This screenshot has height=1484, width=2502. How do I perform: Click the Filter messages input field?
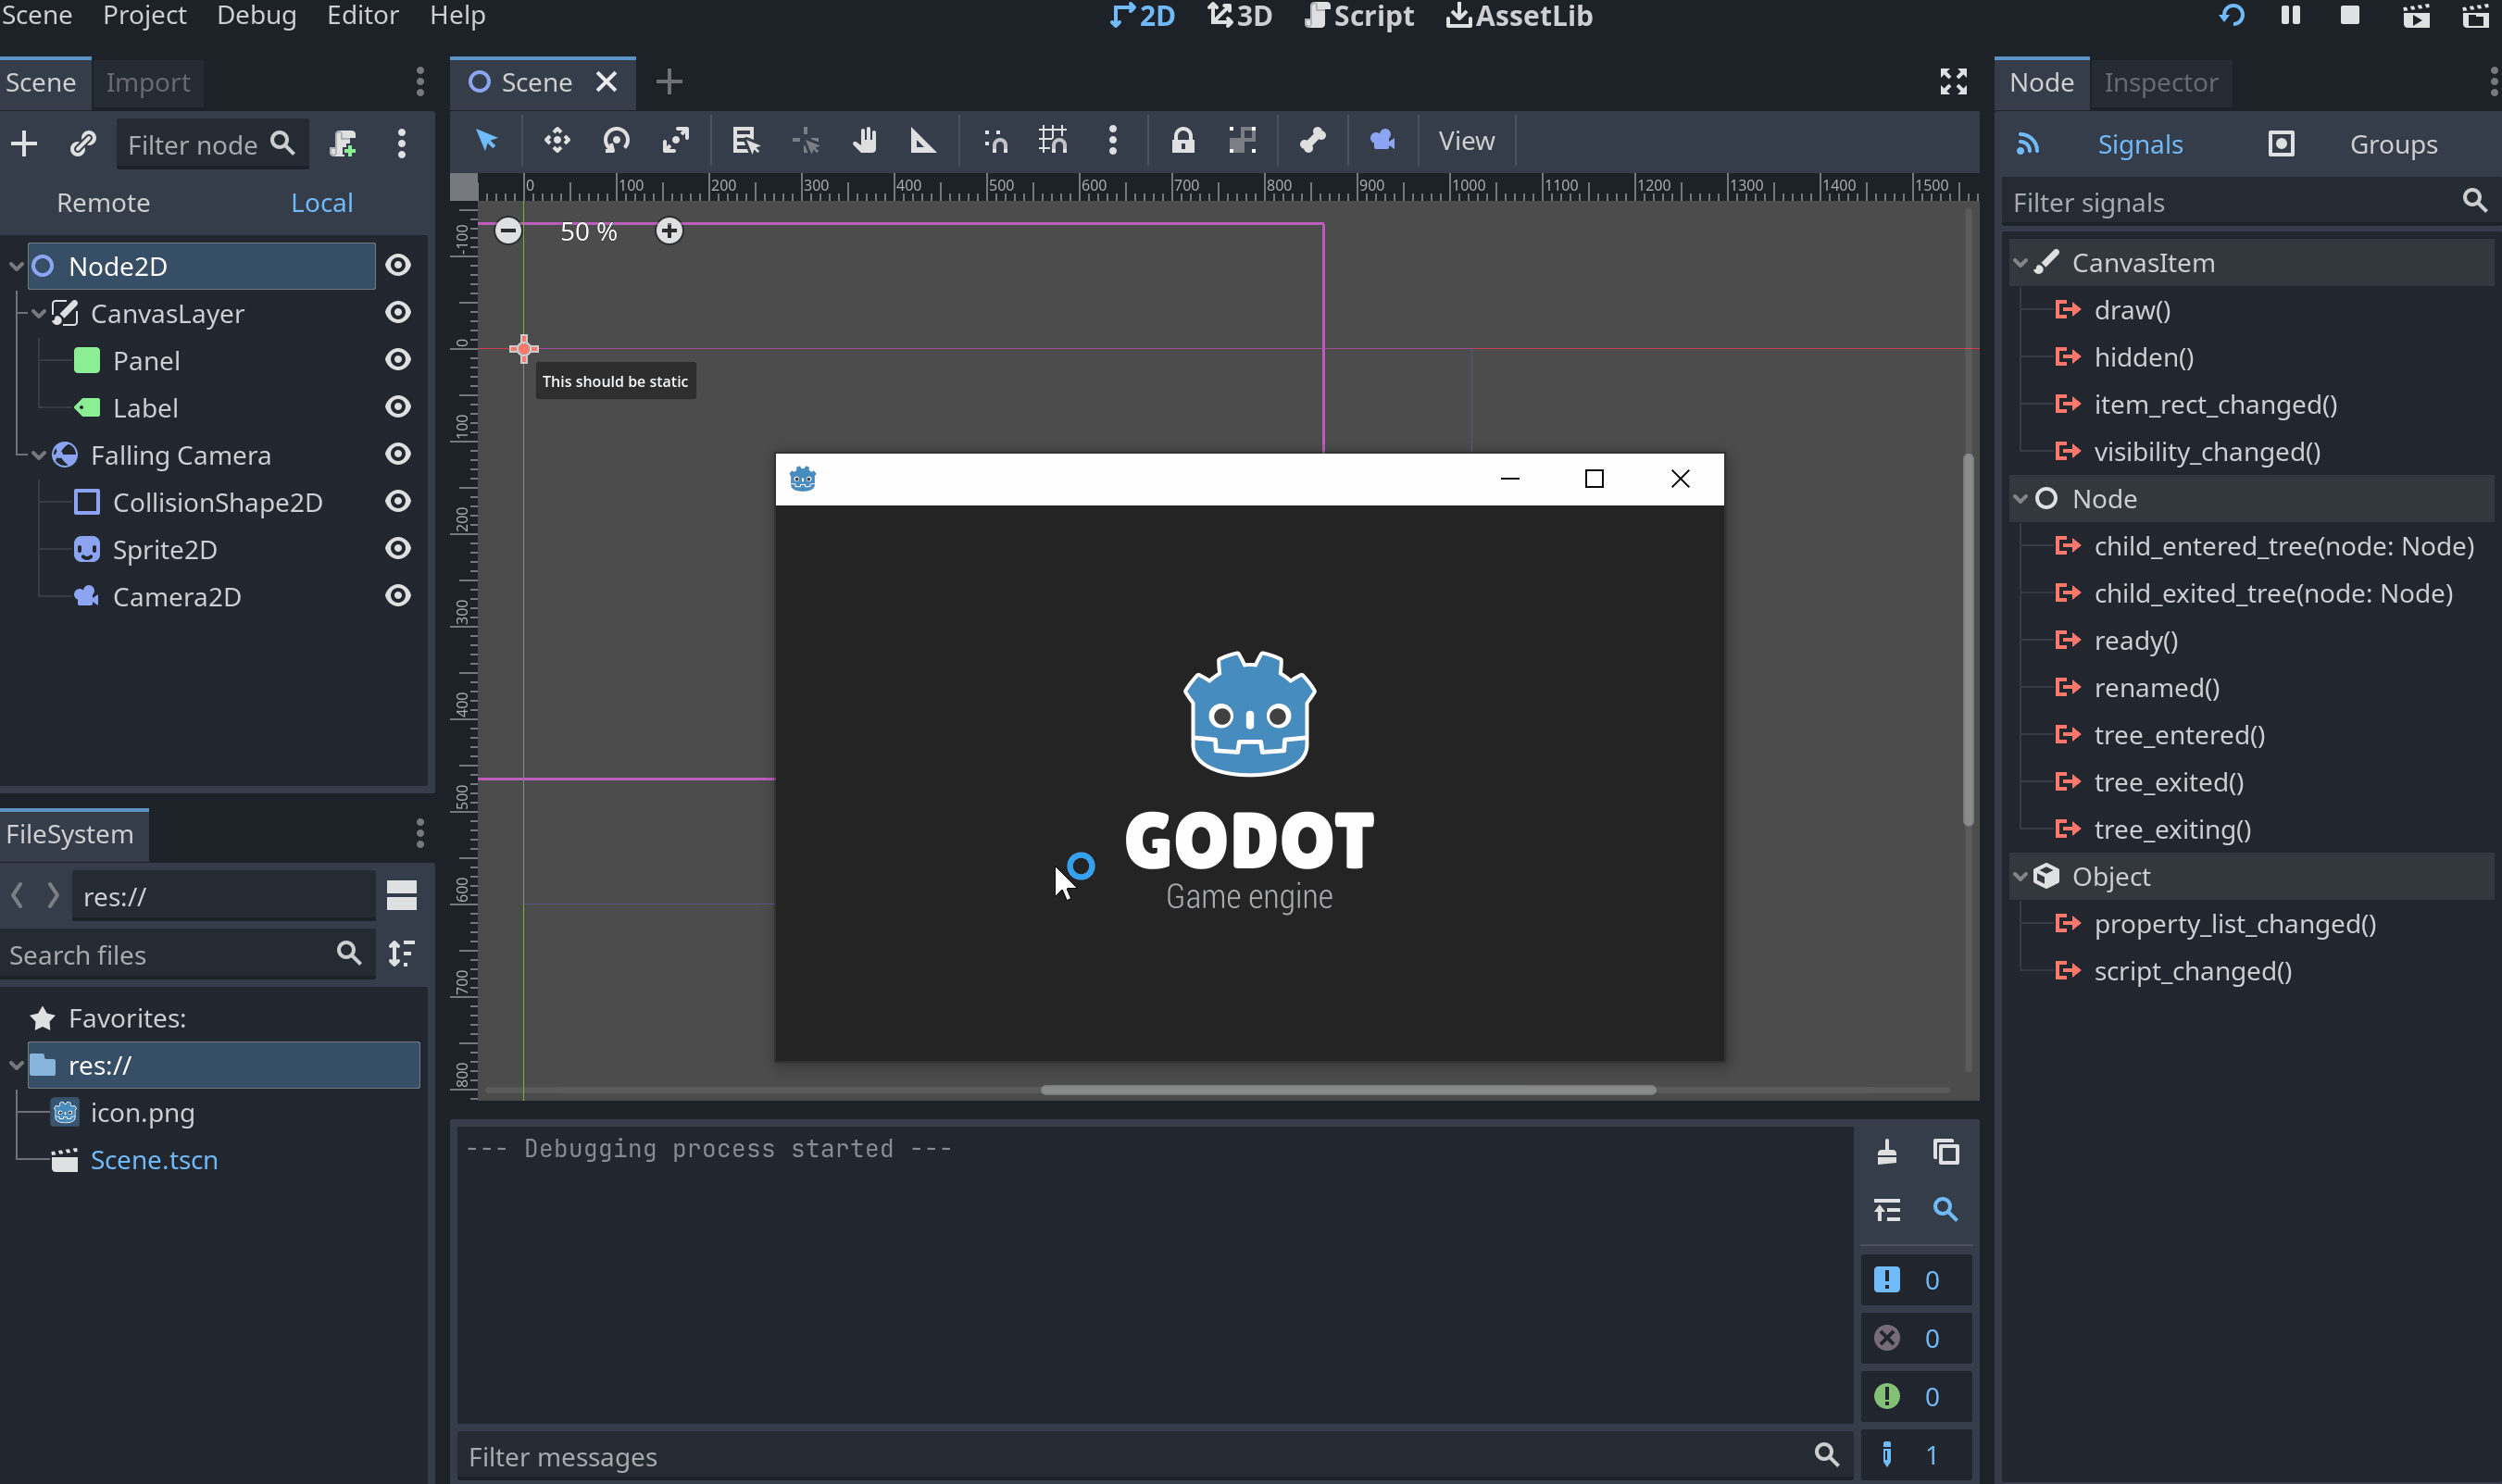tap(1100, 1456)
